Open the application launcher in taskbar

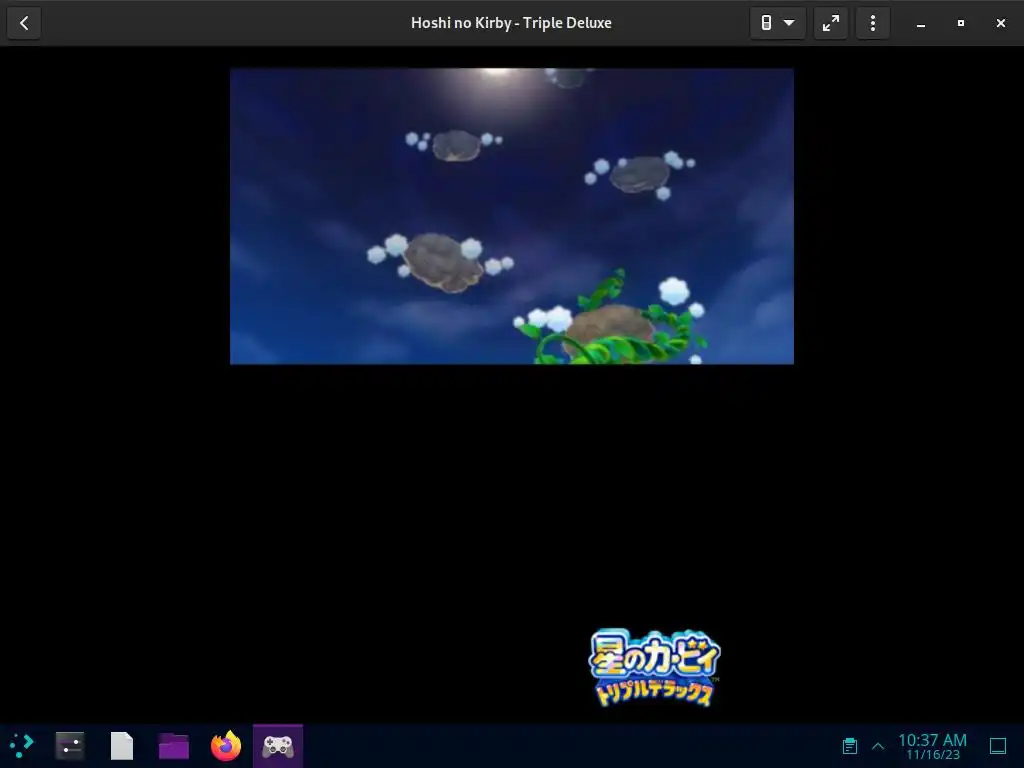pyautogui.click(x=22, y=745)
